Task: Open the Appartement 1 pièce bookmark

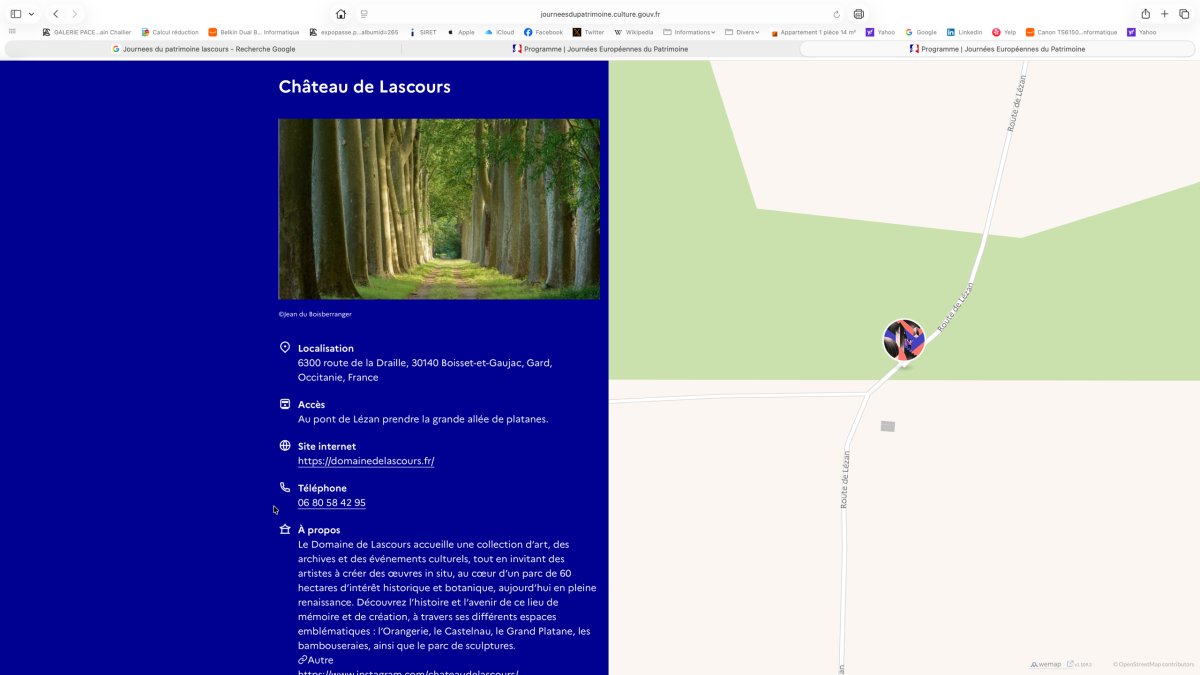Action: 813,32
